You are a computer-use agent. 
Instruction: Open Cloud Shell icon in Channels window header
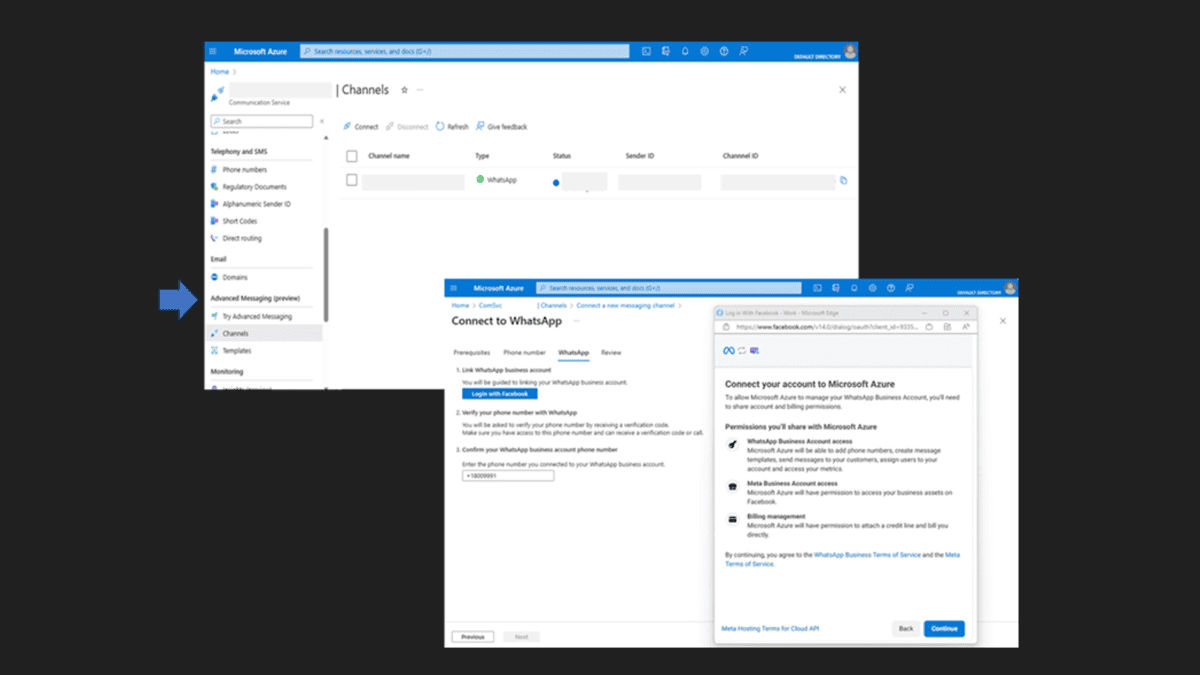(x=647, y=51)
